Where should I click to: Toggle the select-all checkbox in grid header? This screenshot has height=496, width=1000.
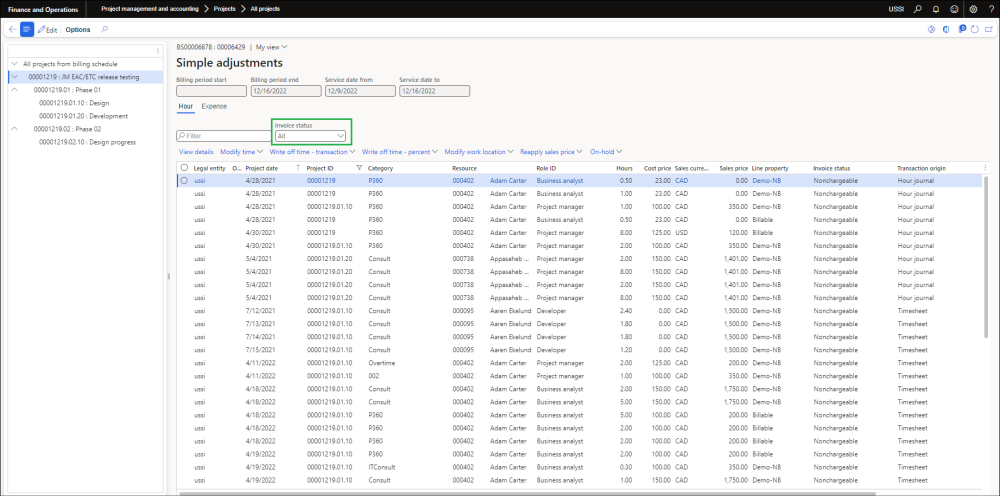[x=184, y=168]
